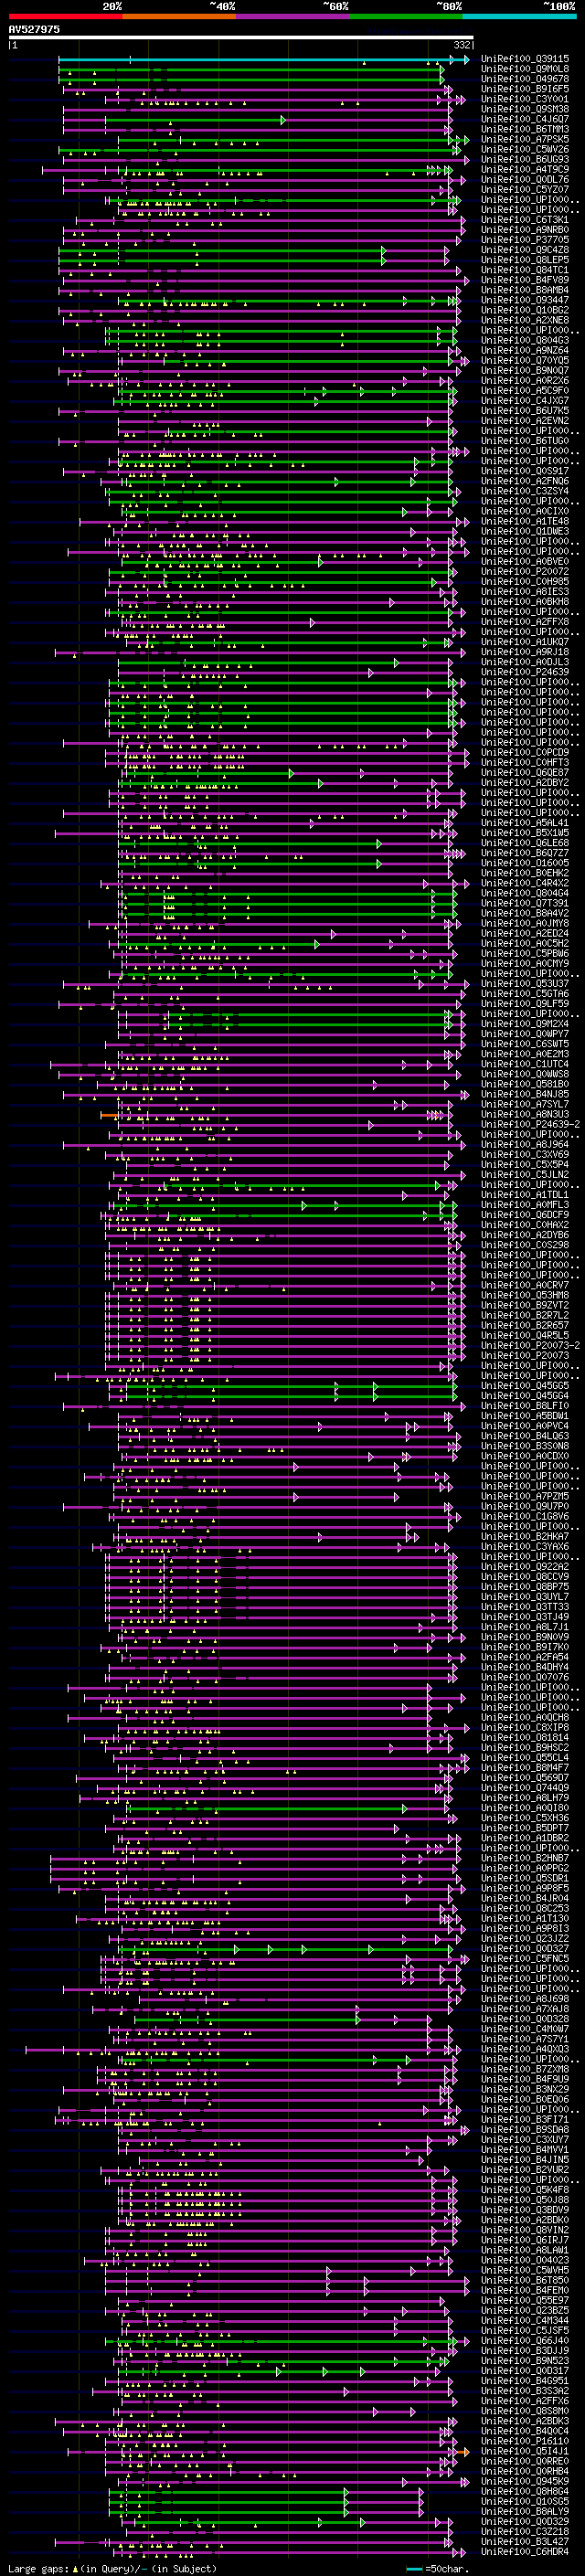The height and width of the screenshot is (2576, 585).
Task: Select the UniRef100_Q0S917 label
Action: click(x=525, y=471)
